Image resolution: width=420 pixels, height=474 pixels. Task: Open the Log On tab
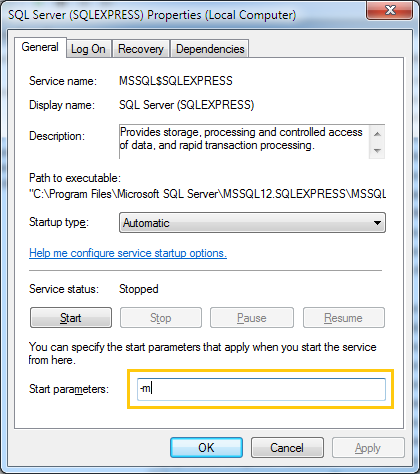pyautogui.click(x=88, y=49)
